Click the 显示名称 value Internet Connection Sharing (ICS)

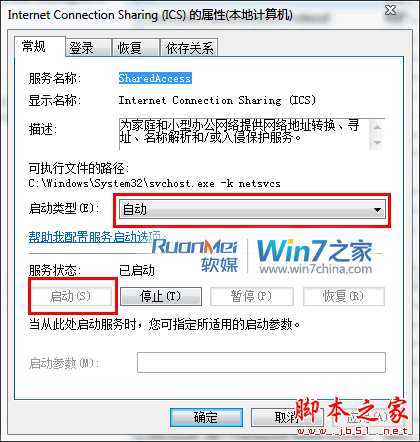click(217, 100)
